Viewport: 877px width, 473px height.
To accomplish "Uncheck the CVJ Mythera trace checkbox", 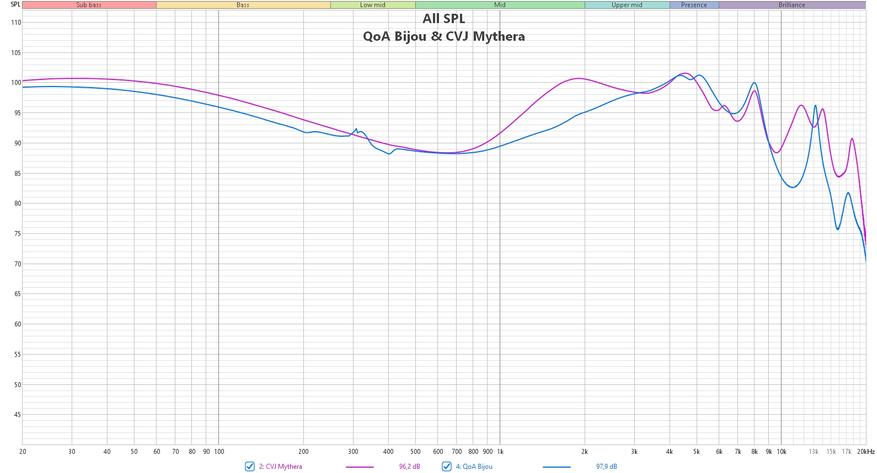I will [249, 466].
